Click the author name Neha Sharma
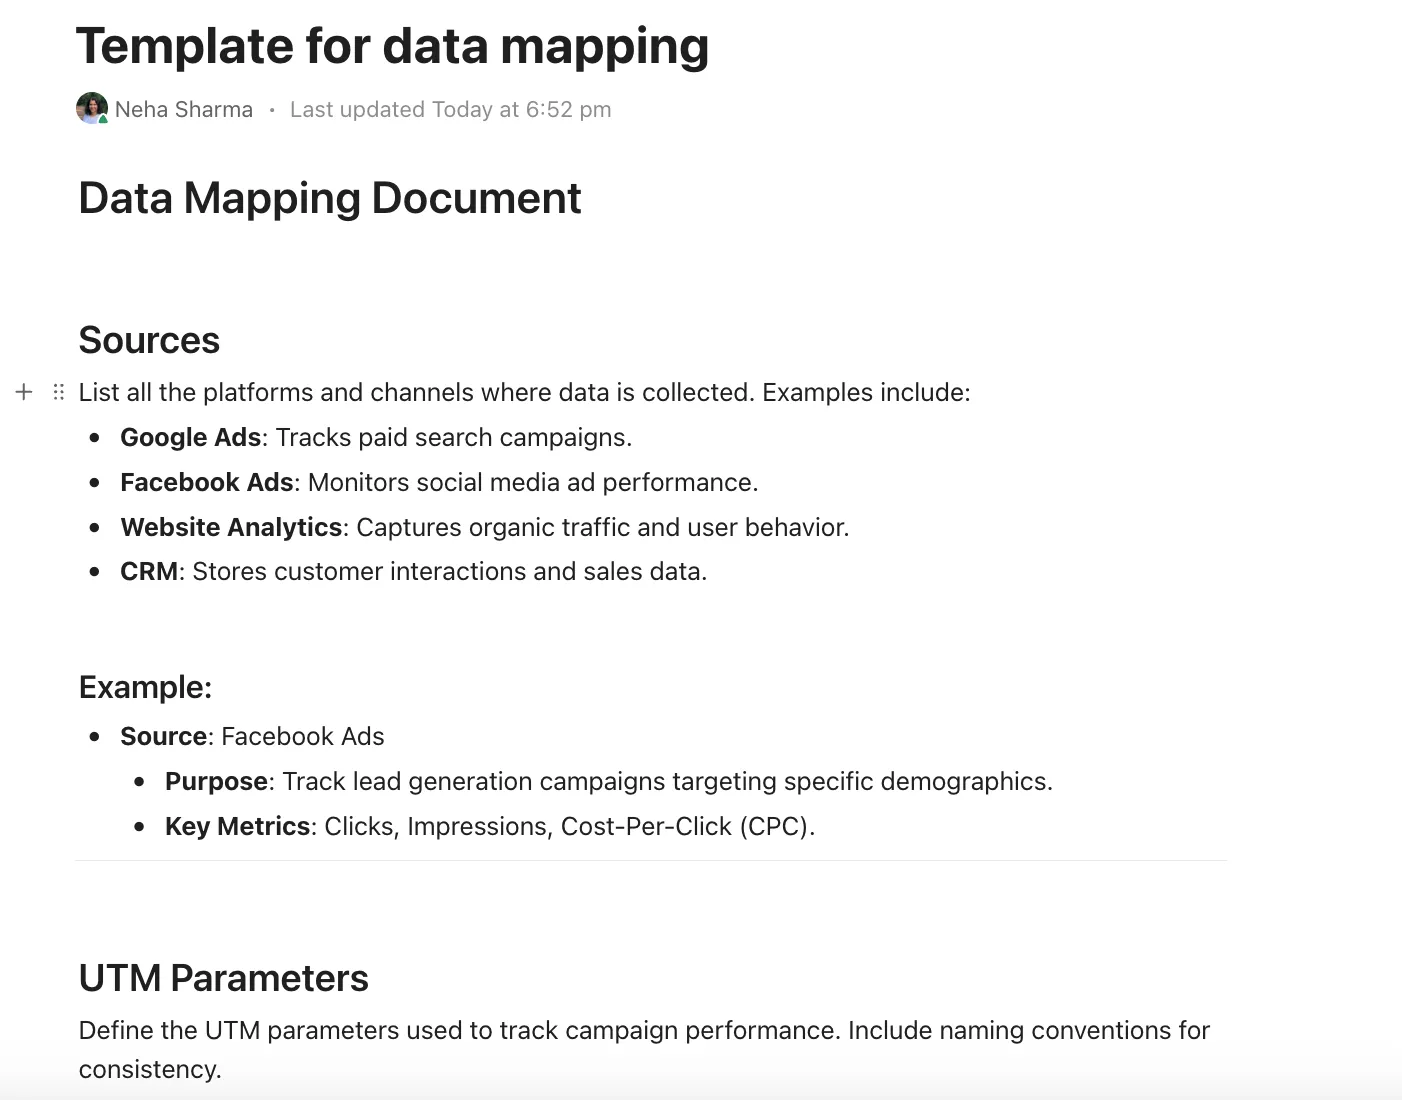Viewport: 1402px width, 1100px height. [x=184, y=109]
